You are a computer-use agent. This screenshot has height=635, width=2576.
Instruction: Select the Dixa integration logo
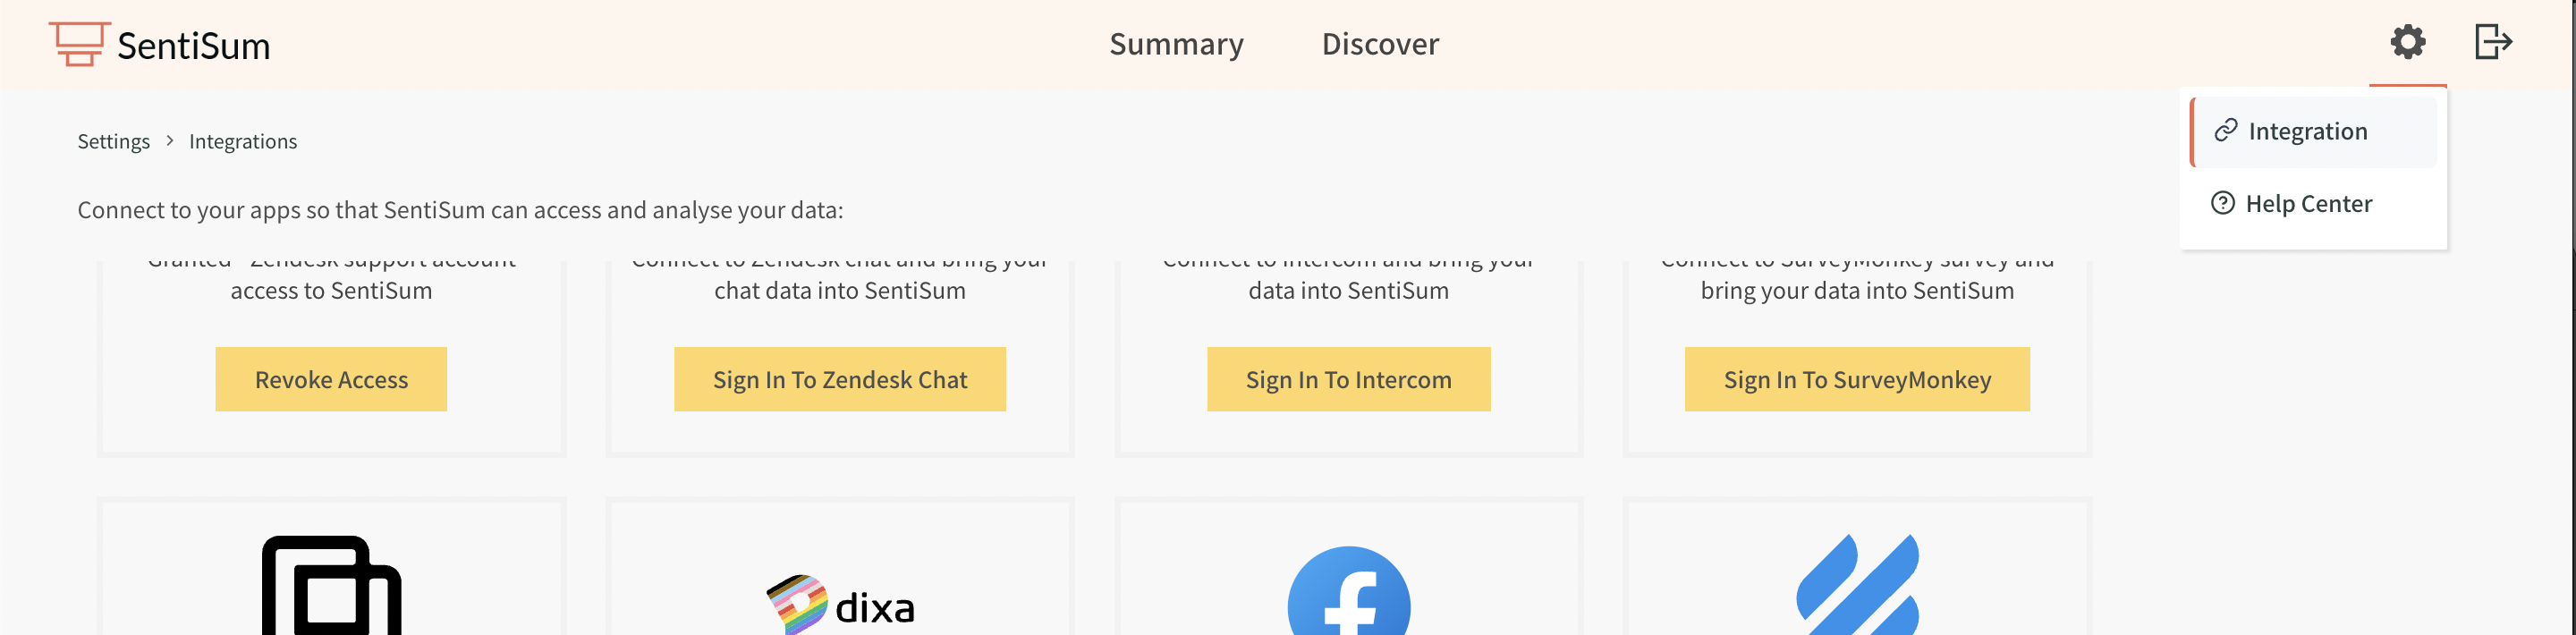(841, 600)
